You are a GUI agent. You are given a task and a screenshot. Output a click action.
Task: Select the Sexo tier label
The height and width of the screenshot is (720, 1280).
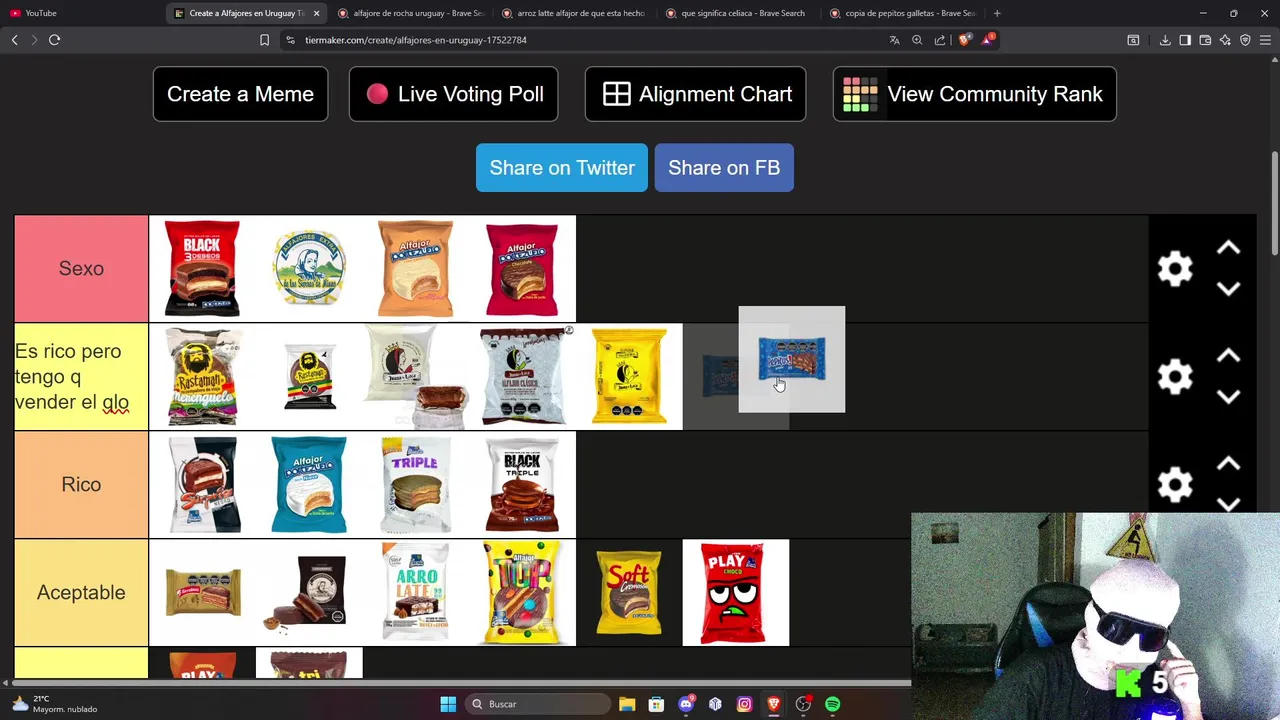point(81,269)
